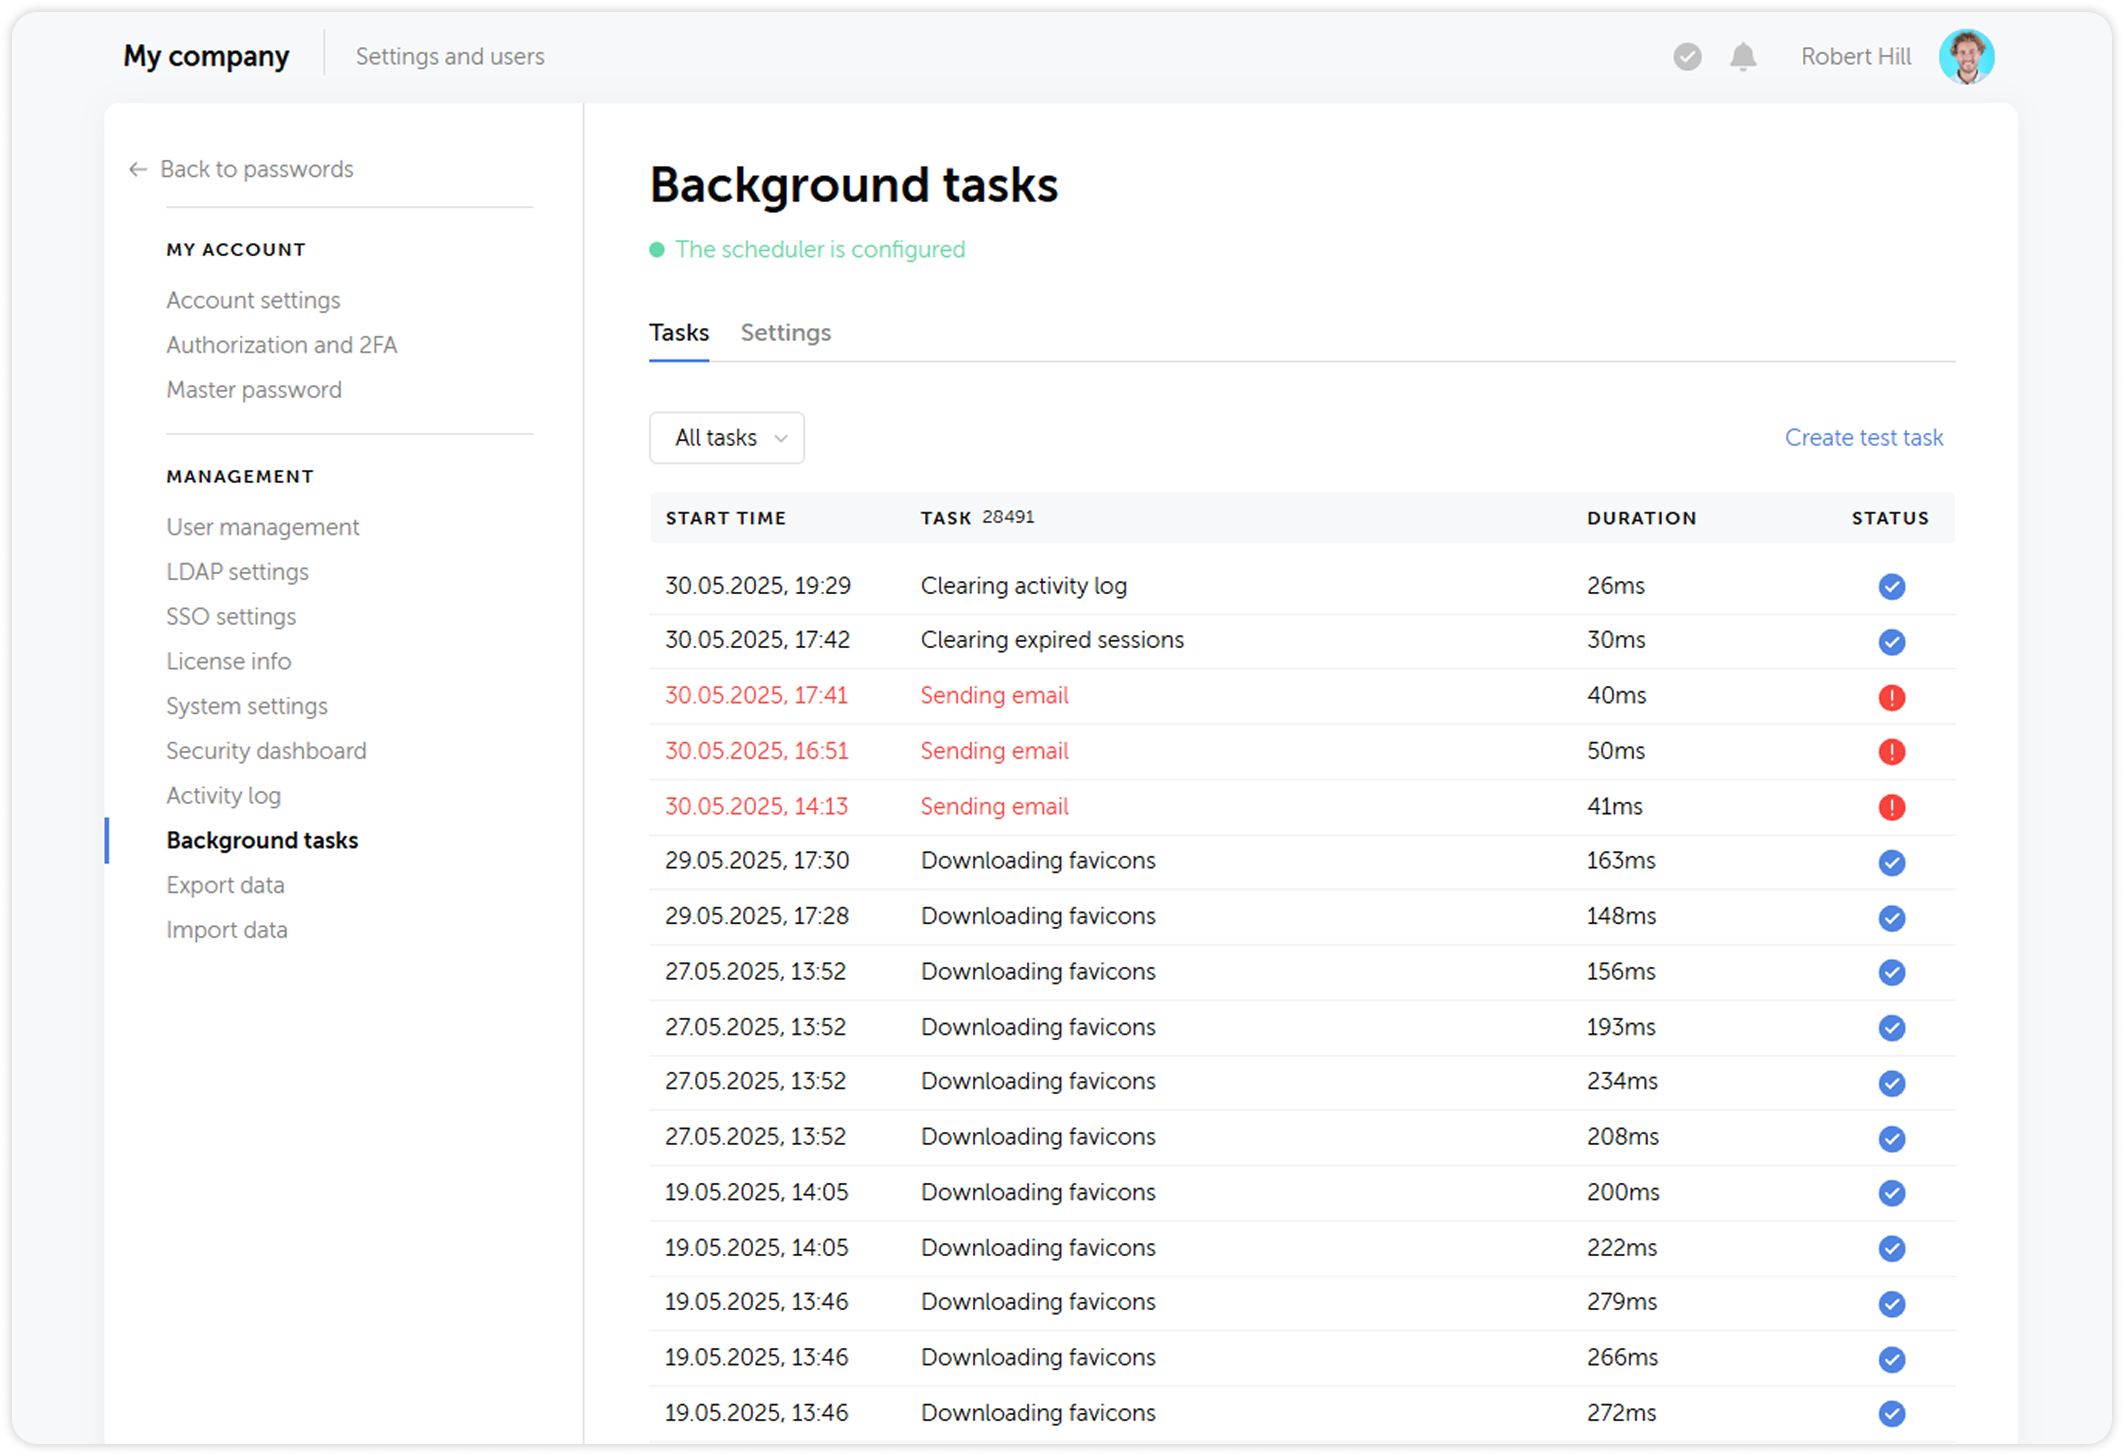Click My company logo text
This screenshot has width=2124, height=1456.
[x=206, y=57]
